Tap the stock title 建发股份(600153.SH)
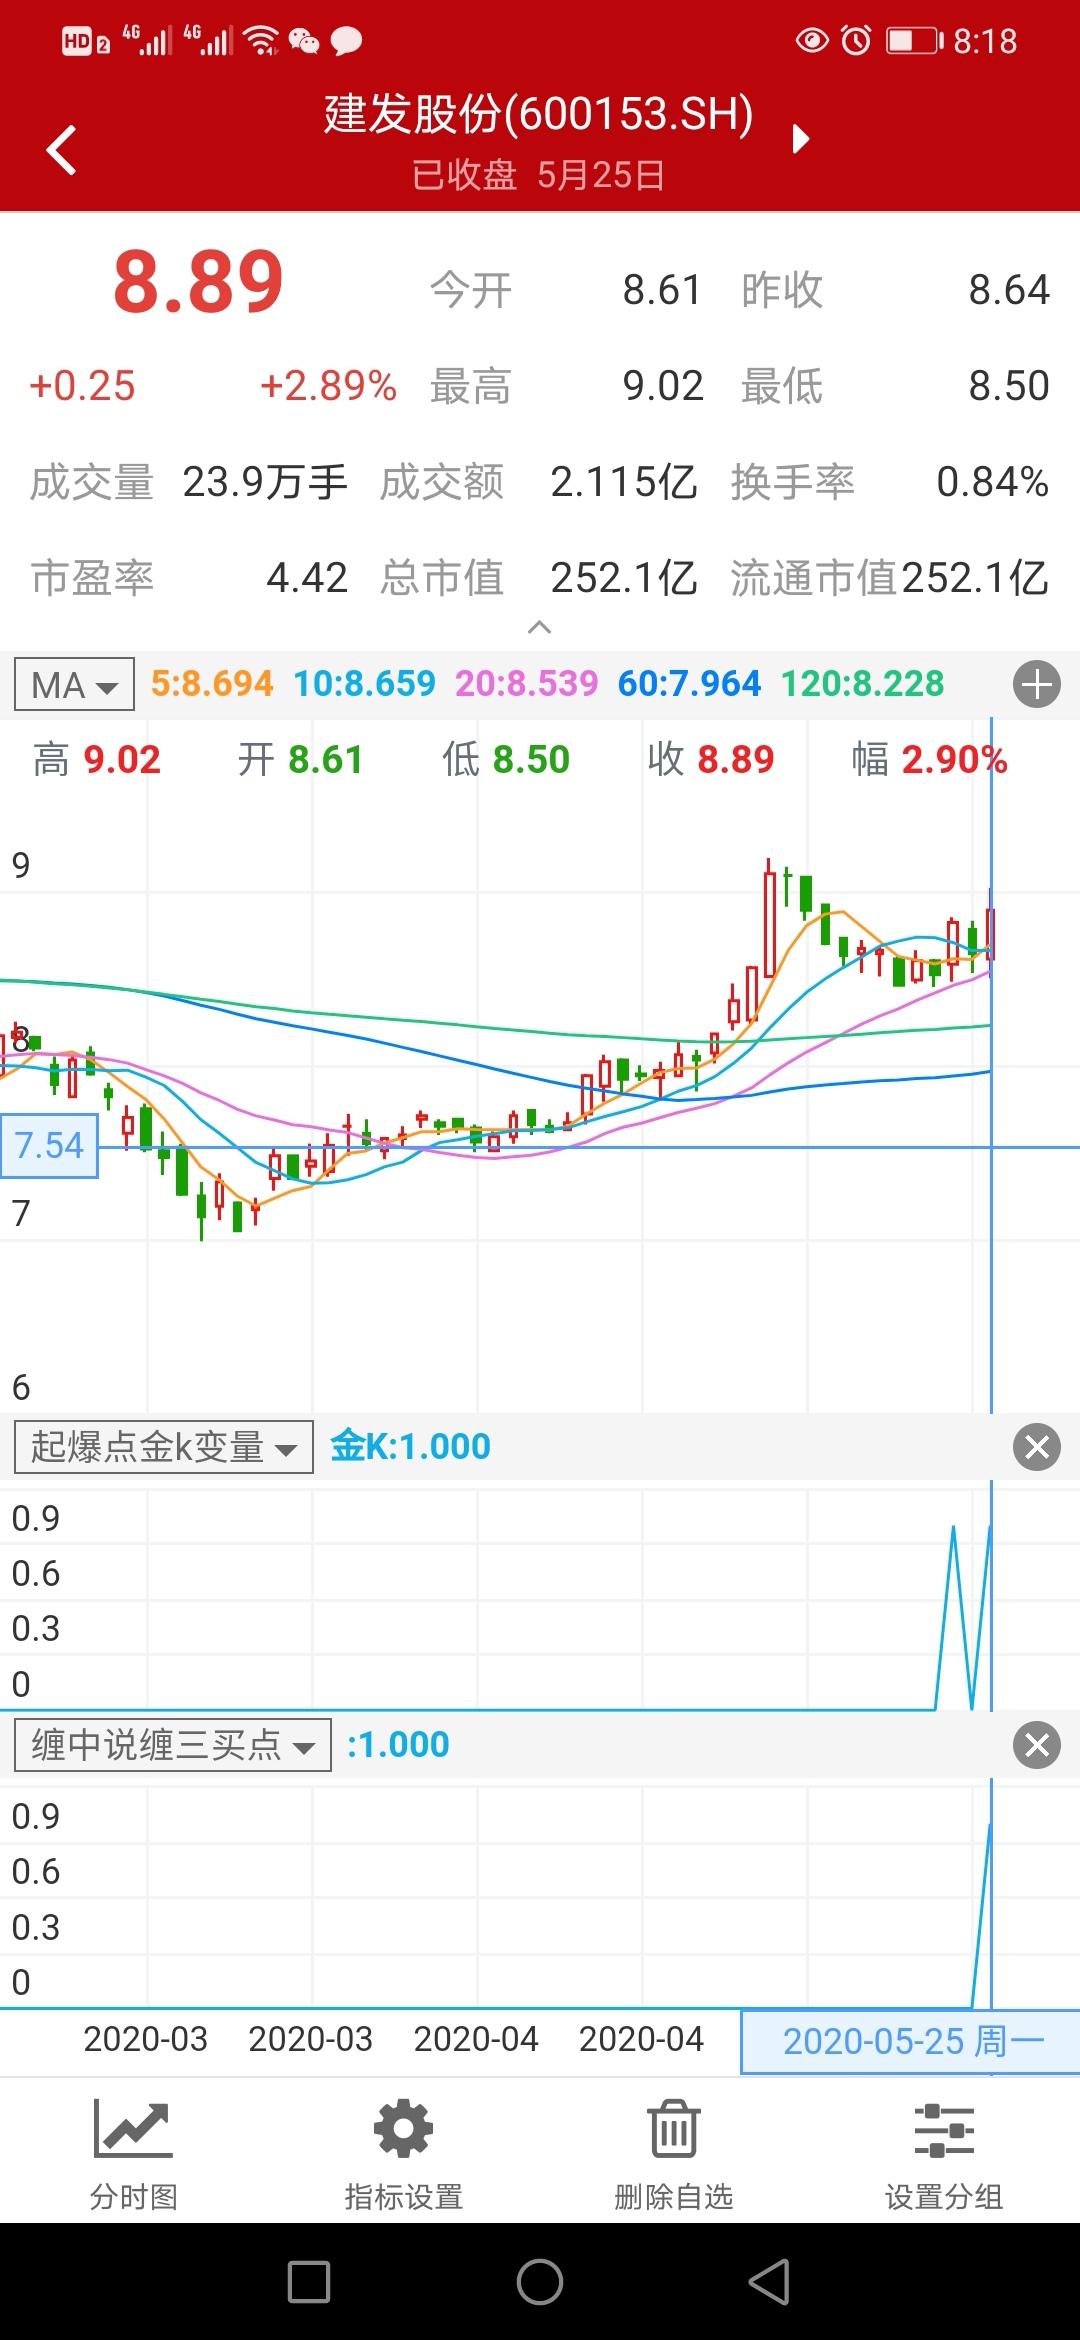This screenshot has width=1080, height=2340. [538, 114]
